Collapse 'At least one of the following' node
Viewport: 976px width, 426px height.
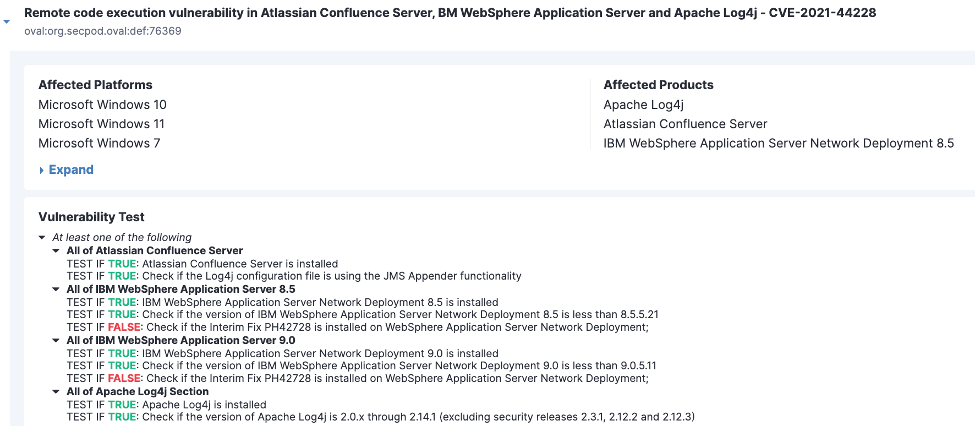point(42,237)
